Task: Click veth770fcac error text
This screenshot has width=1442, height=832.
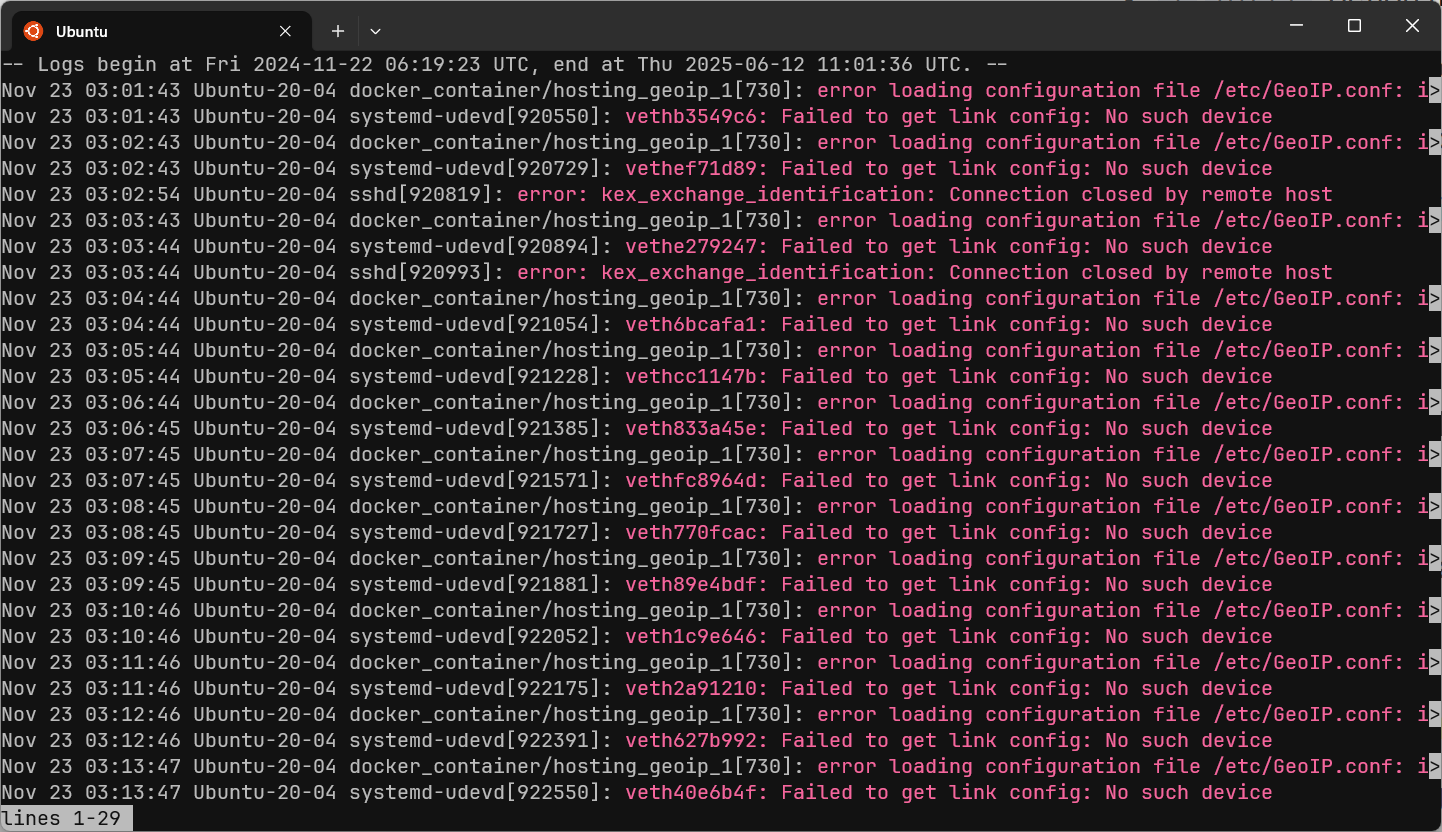Action: pyautogui.click(x=949, y=532)
